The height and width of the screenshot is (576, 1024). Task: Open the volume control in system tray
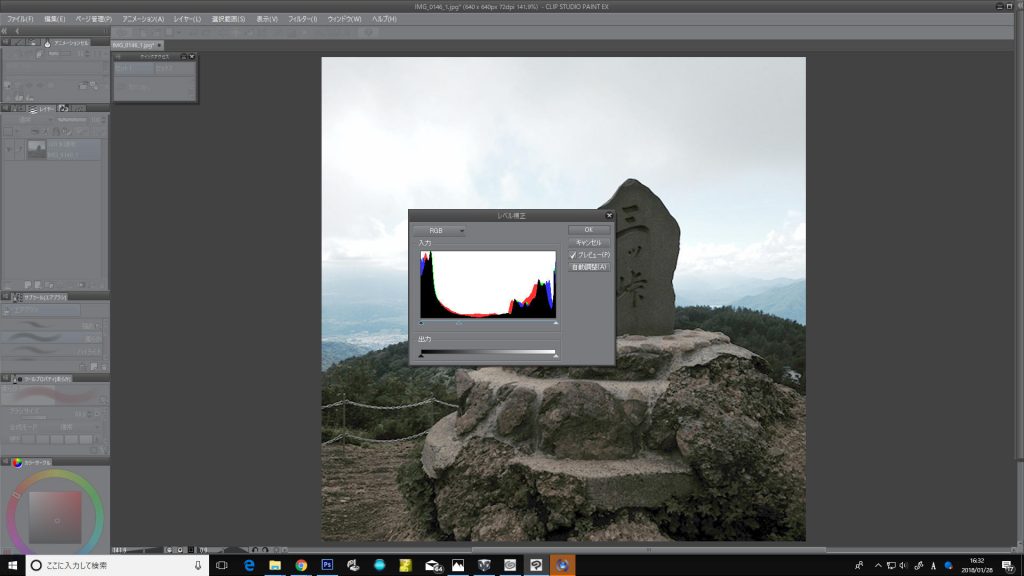[904, 566]
